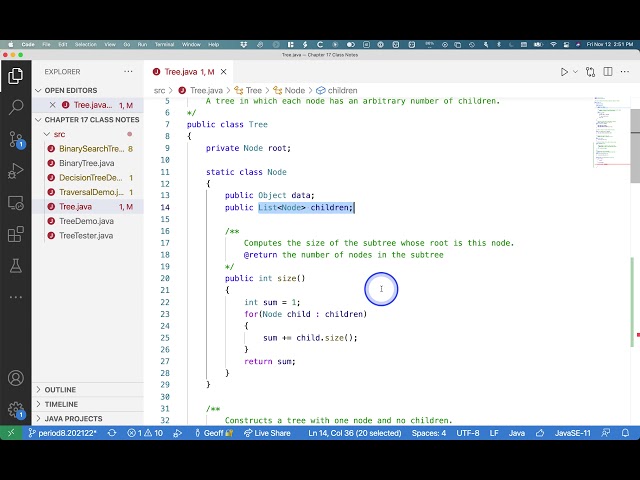This screenshot has width=640, height=480.
Task: Open the Testing flask view
Action: coord(16,266)
